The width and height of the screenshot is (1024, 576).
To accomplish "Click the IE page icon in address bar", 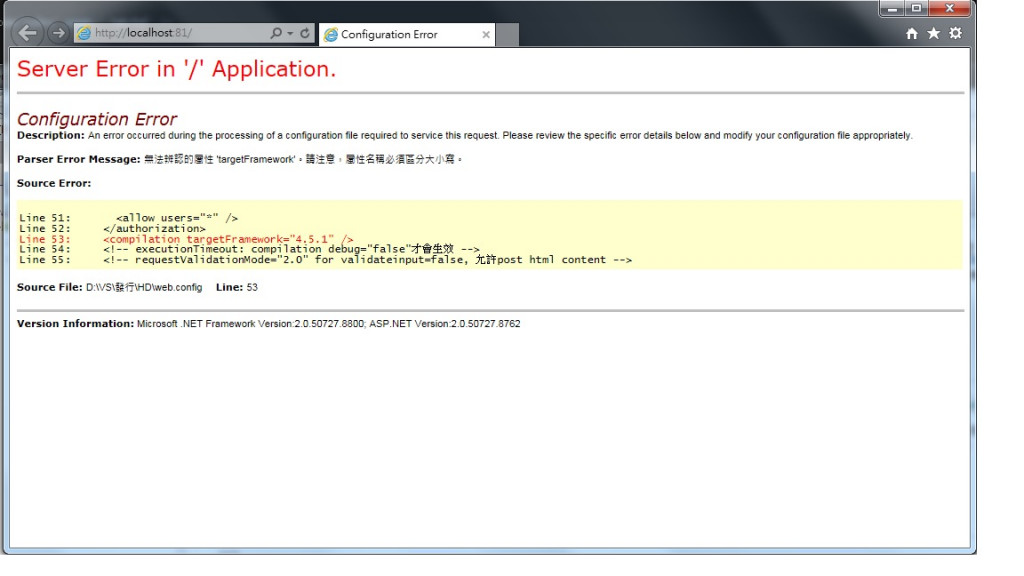I will click(x=84, y=33).
